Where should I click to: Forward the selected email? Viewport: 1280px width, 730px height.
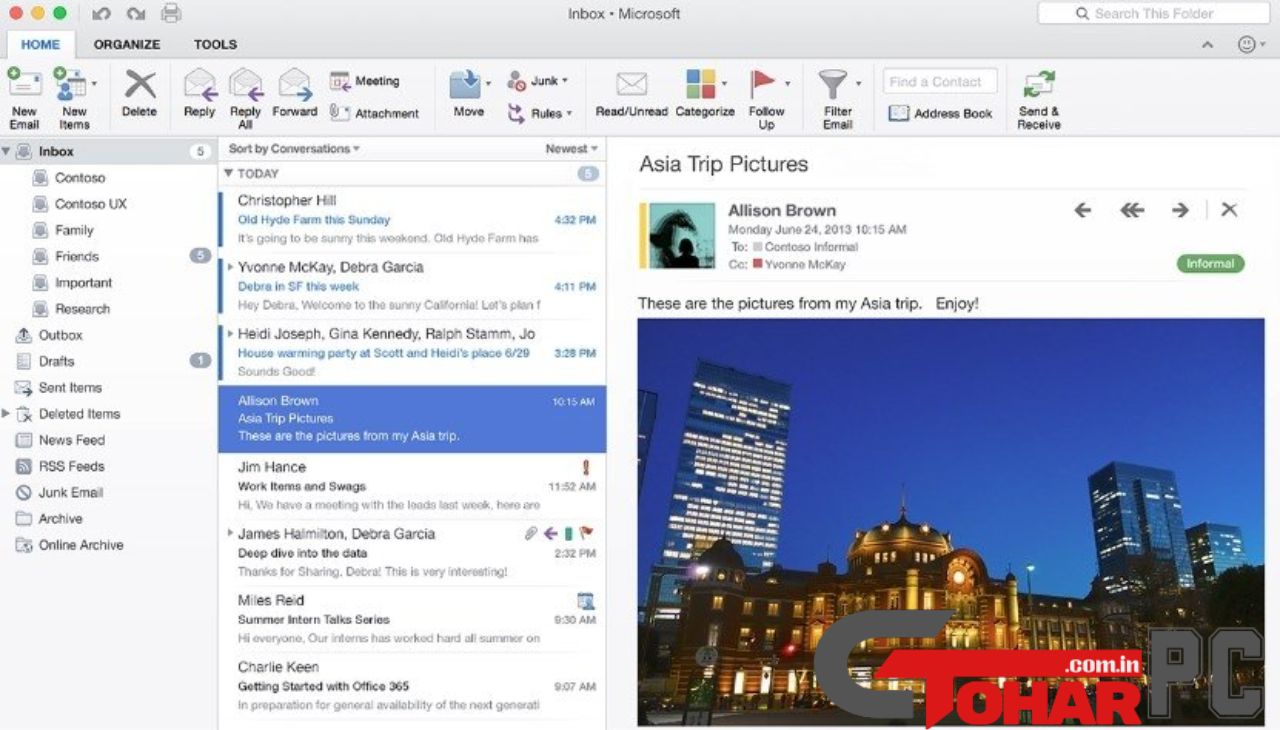click(294, 94)
